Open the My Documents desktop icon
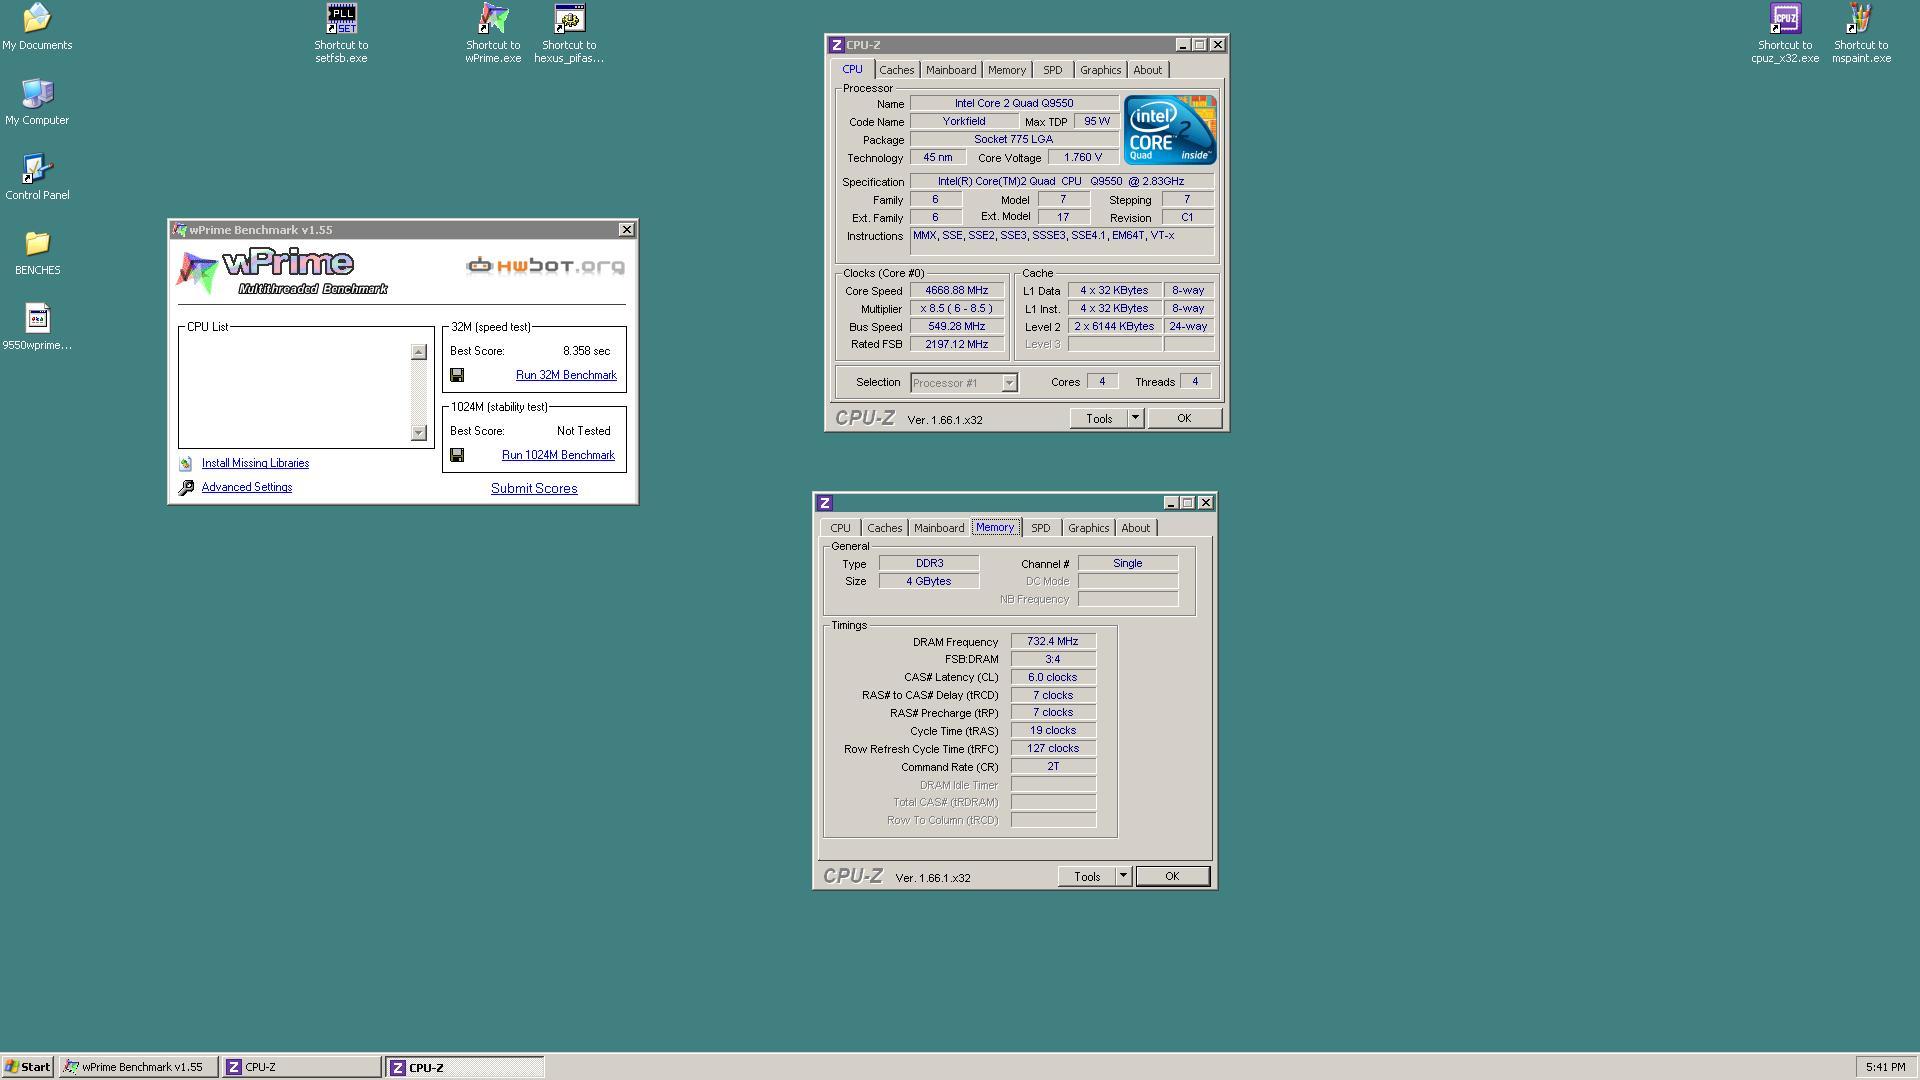1920x1080 pixels. (x=37, y=19)
